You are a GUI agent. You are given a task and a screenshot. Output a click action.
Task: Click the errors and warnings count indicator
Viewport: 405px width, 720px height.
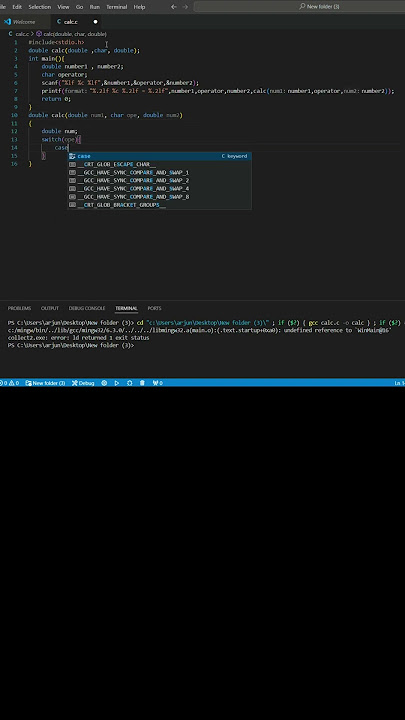click(x=9, y=383)
